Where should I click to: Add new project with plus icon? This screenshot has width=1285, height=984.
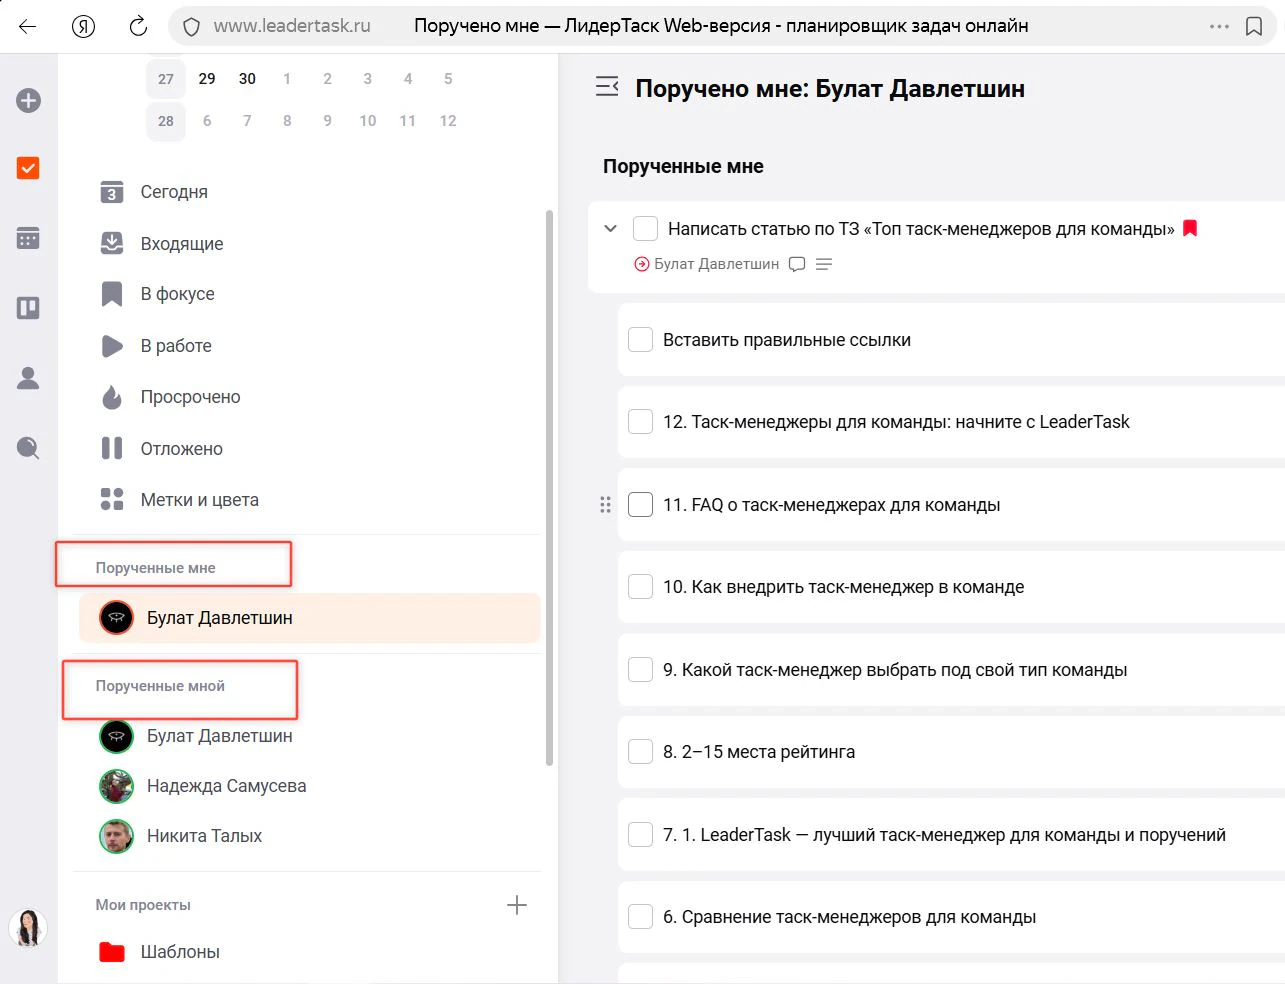(x=517, y=905)
